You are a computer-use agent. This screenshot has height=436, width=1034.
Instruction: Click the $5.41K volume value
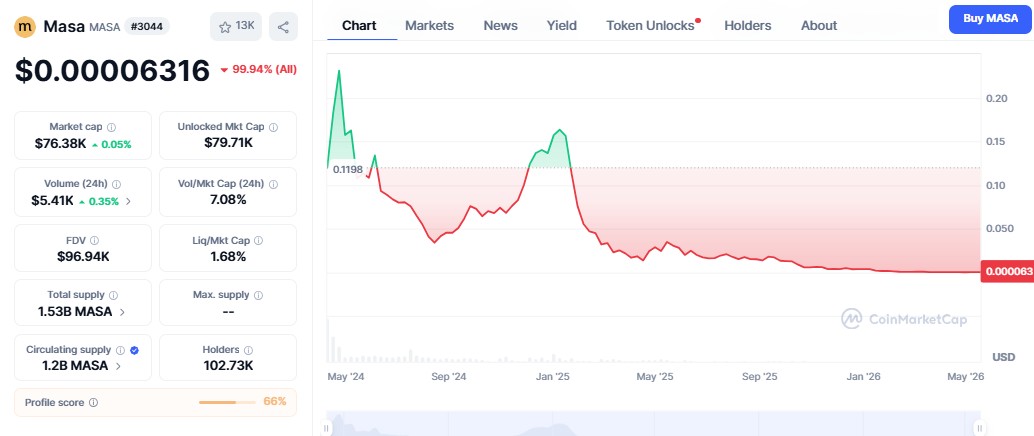[52, 201]
